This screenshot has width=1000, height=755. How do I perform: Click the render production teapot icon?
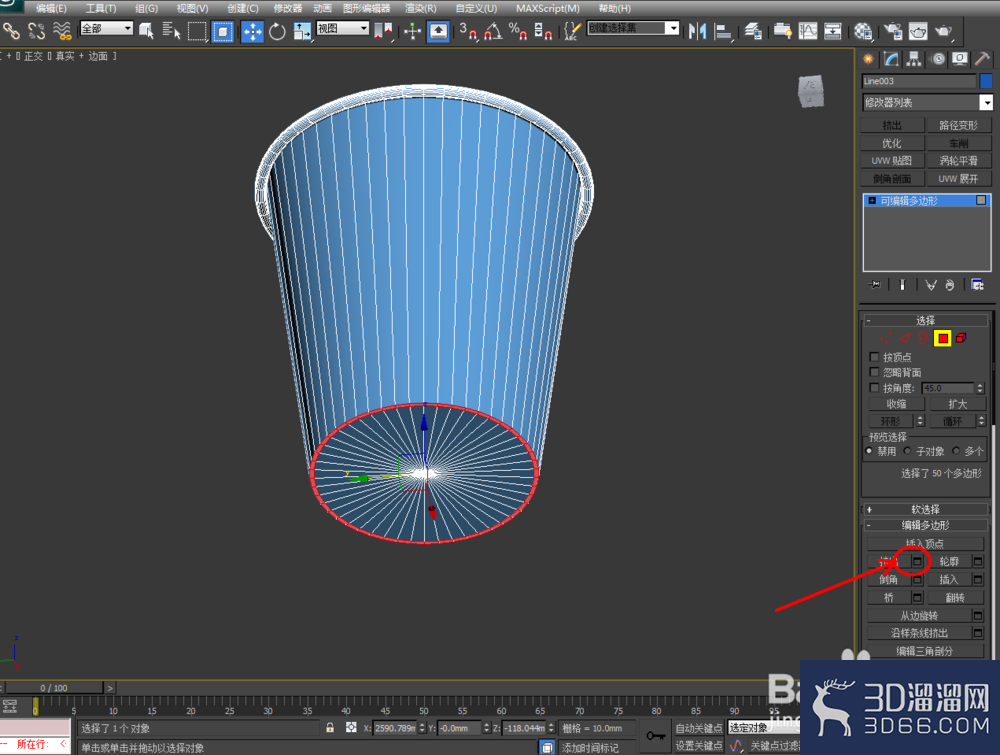point(943,31)
